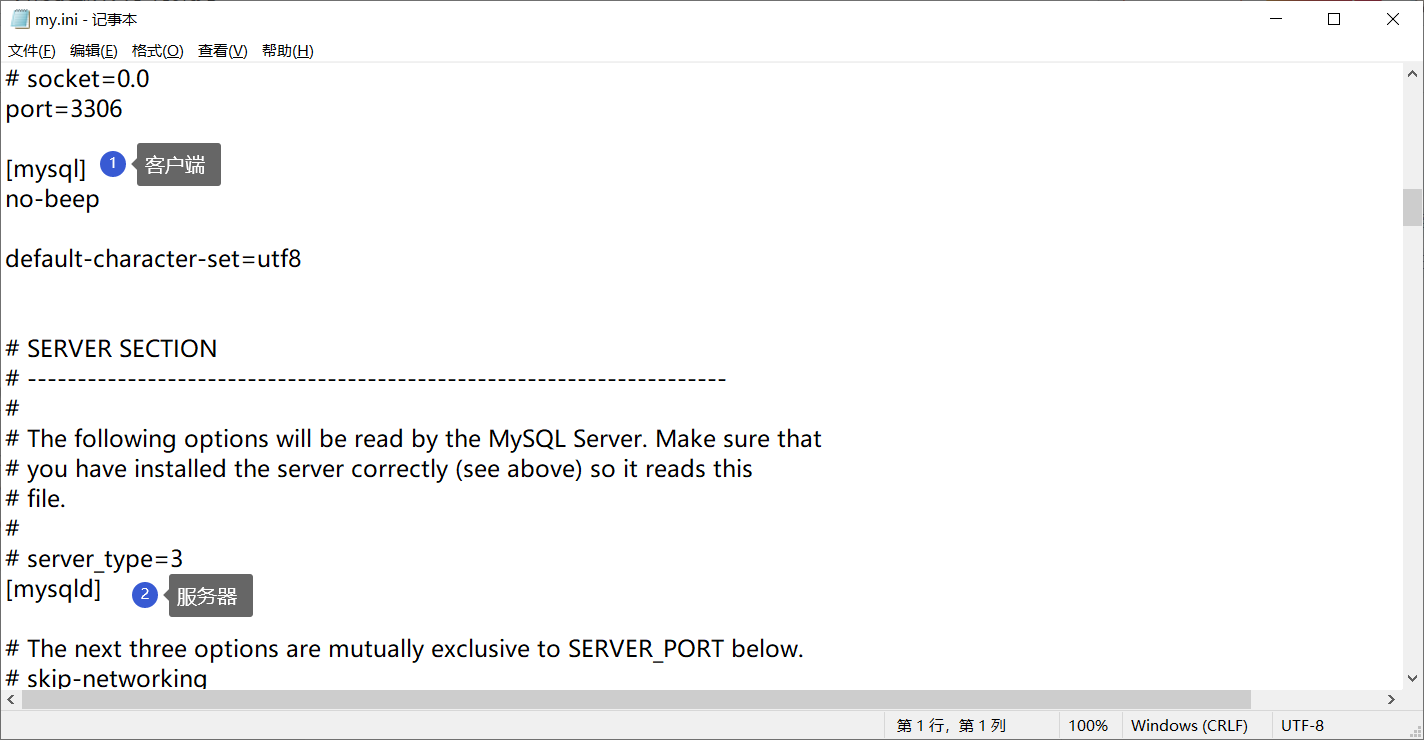Click the line starting '# you have installed'
Screen dimensions: 1424x740
click(x=379, y=469)
